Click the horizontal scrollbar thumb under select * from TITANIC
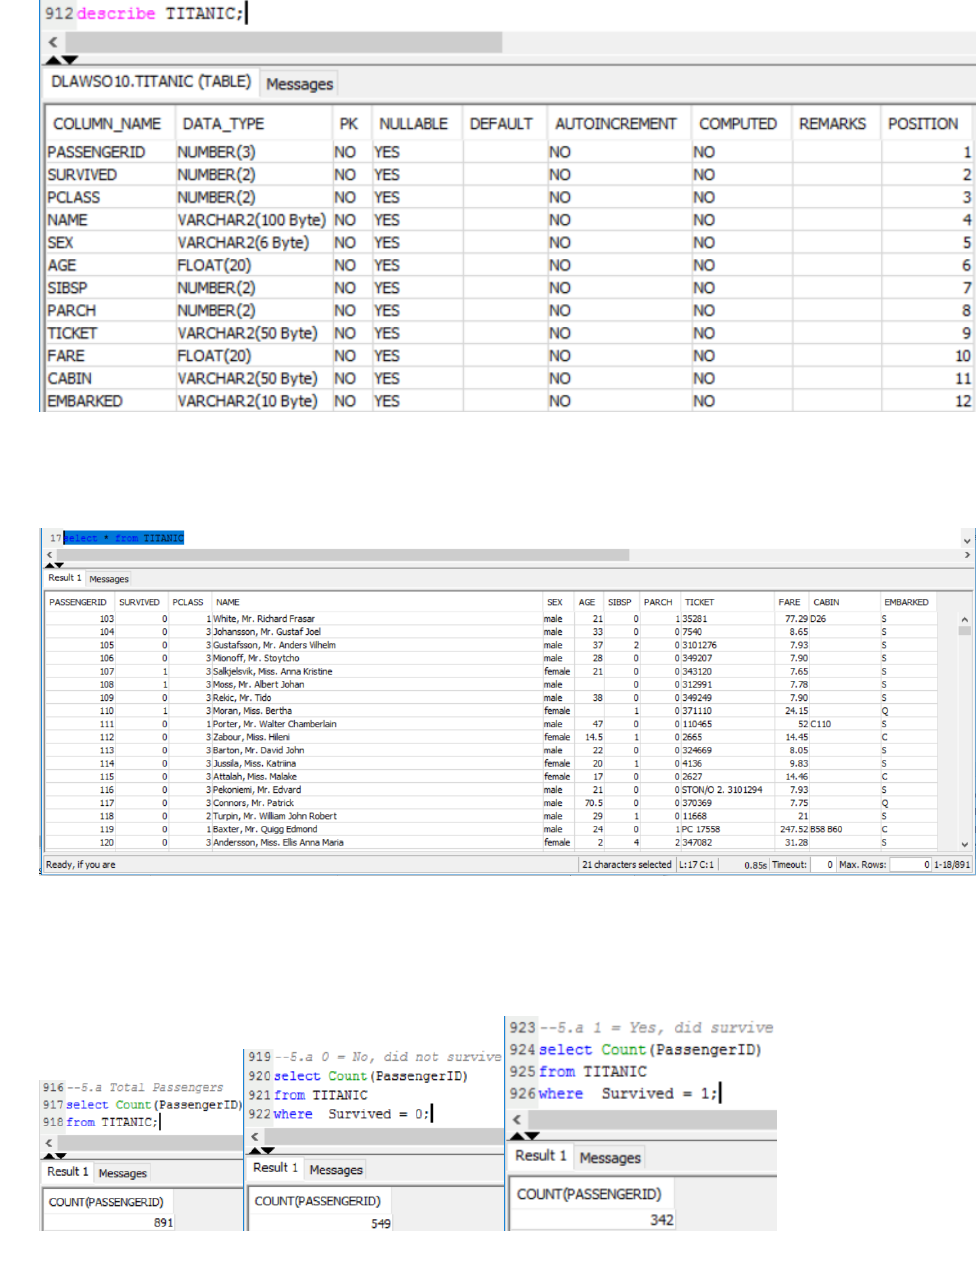Image resolution: width=978 pixels, height=1278 pixels. coord(343,555)
